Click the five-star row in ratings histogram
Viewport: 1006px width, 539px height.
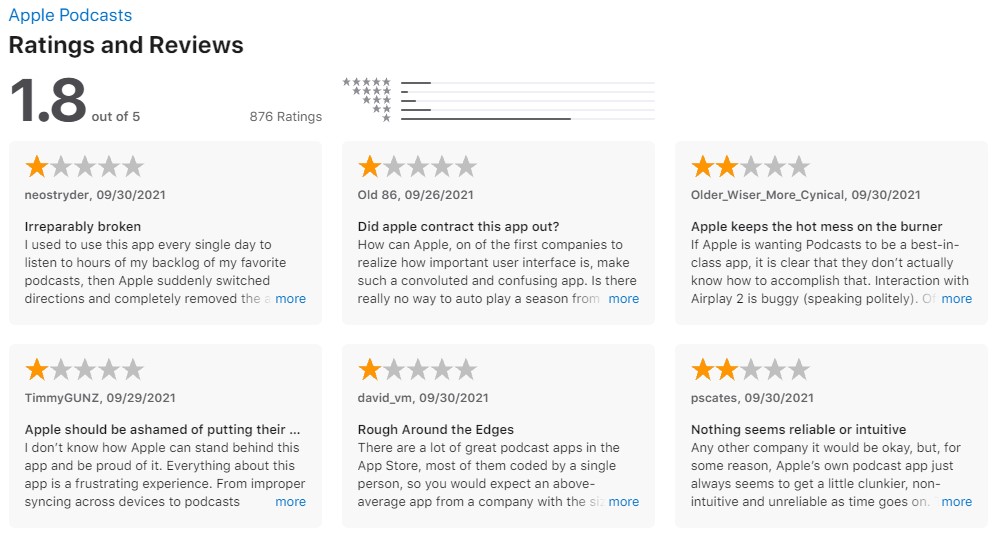click(499, 82)
